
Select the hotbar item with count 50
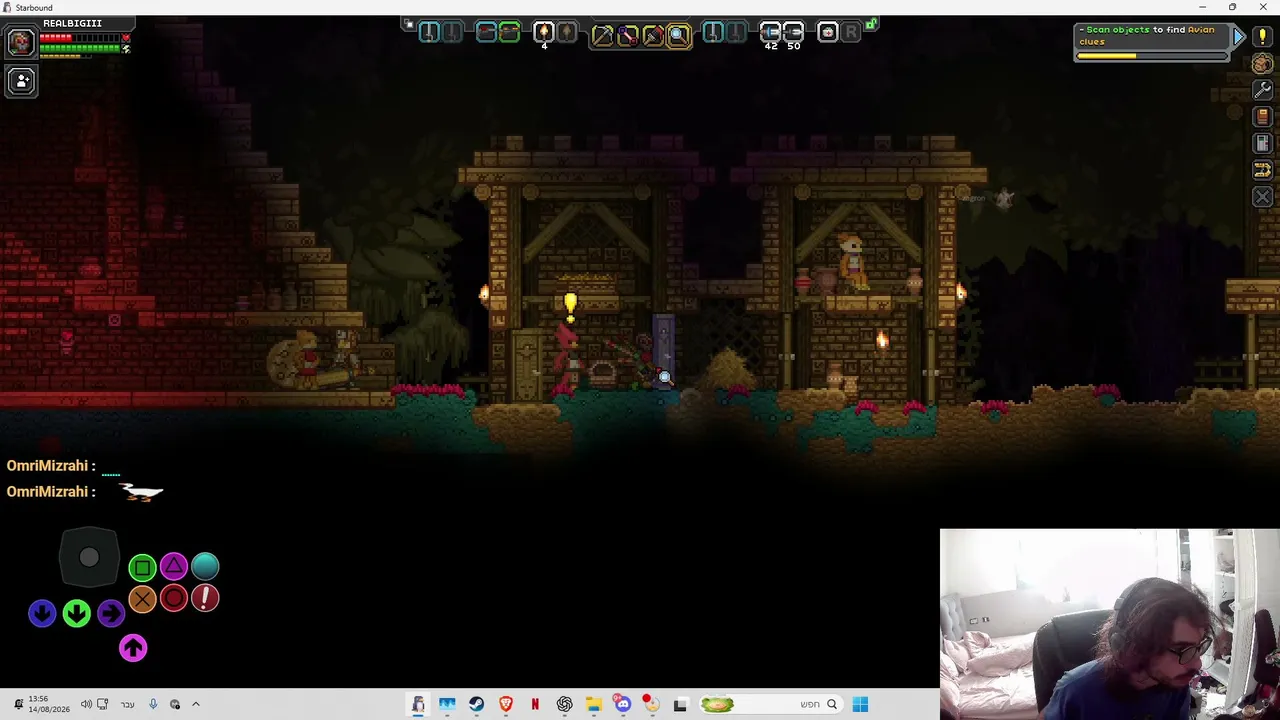pyautogui.click(x=793, y=34)
